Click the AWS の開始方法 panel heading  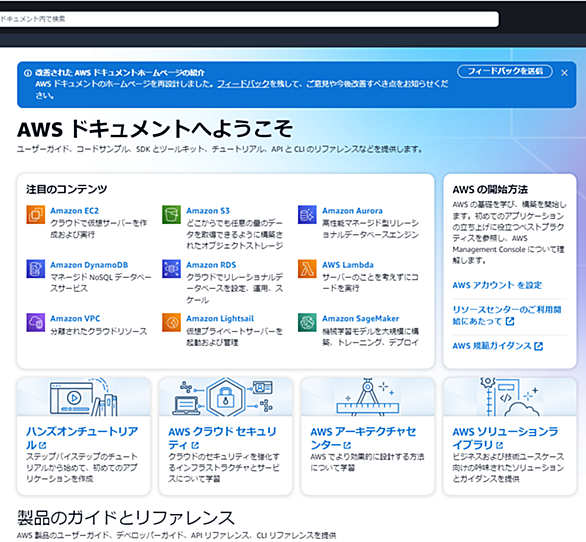[x=490, y=190]
